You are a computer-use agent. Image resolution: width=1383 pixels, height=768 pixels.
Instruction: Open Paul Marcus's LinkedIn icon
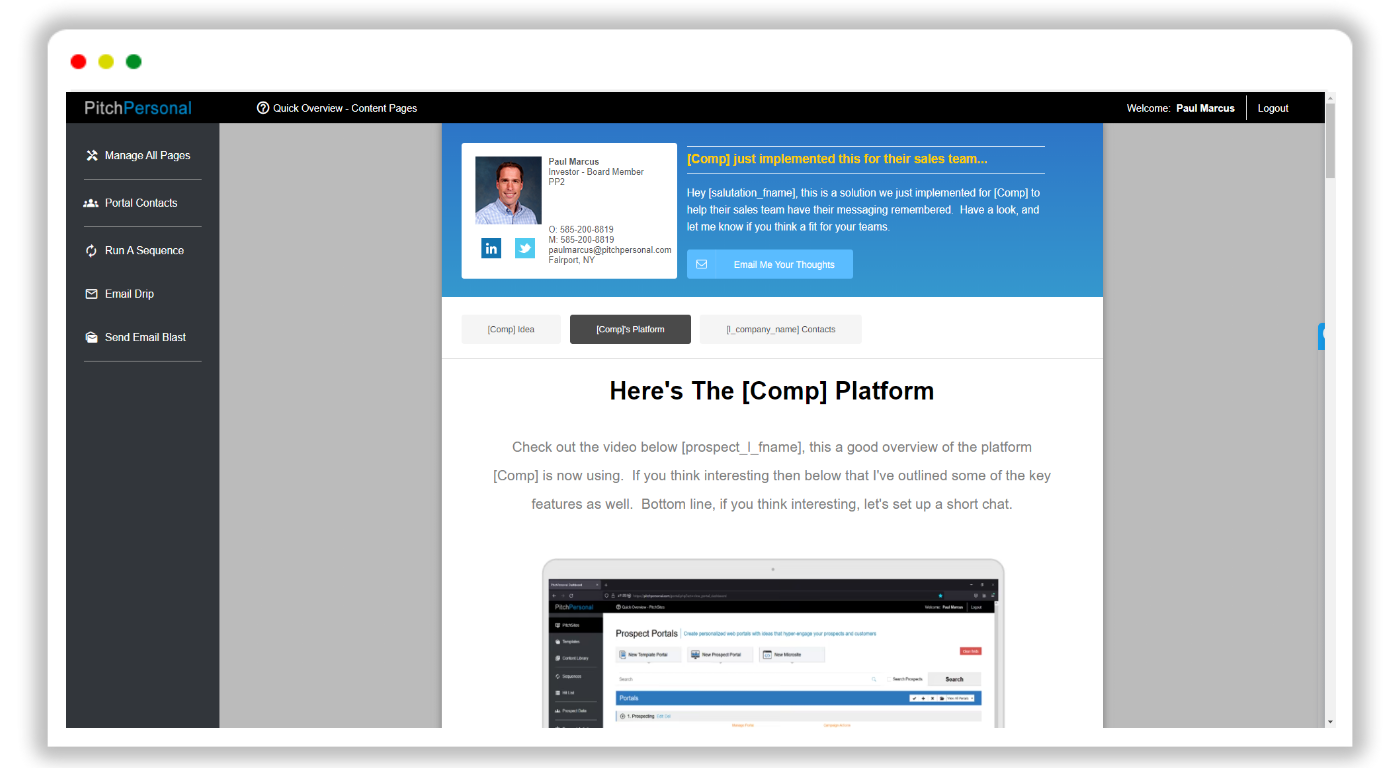491,248
